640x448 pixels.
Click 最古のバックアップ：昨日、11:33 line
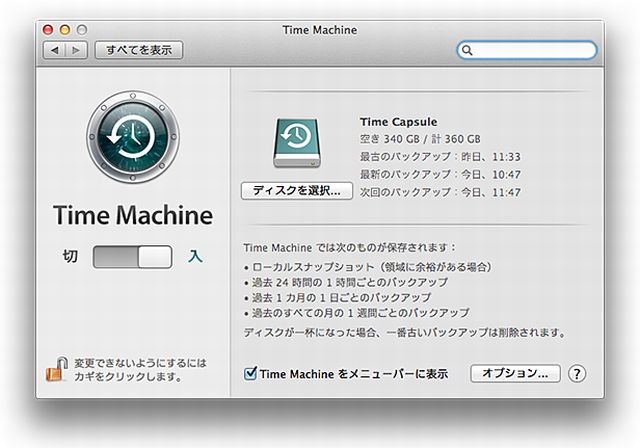pyautogui.click(x=440, y=157)
